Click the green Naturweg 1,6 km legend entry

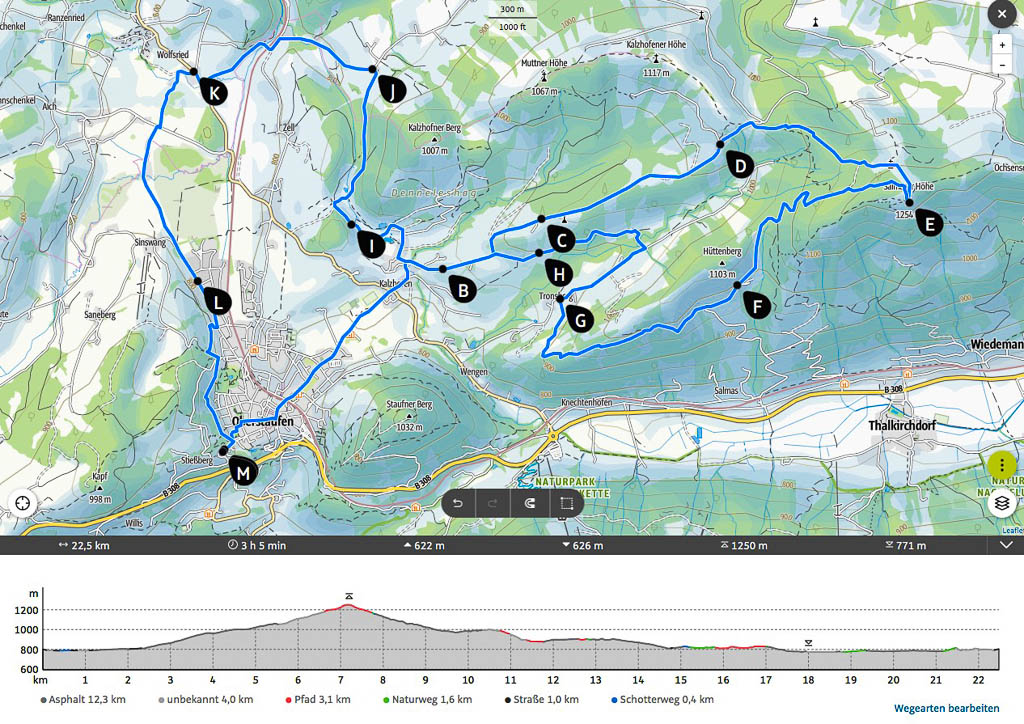click(430, 699)
